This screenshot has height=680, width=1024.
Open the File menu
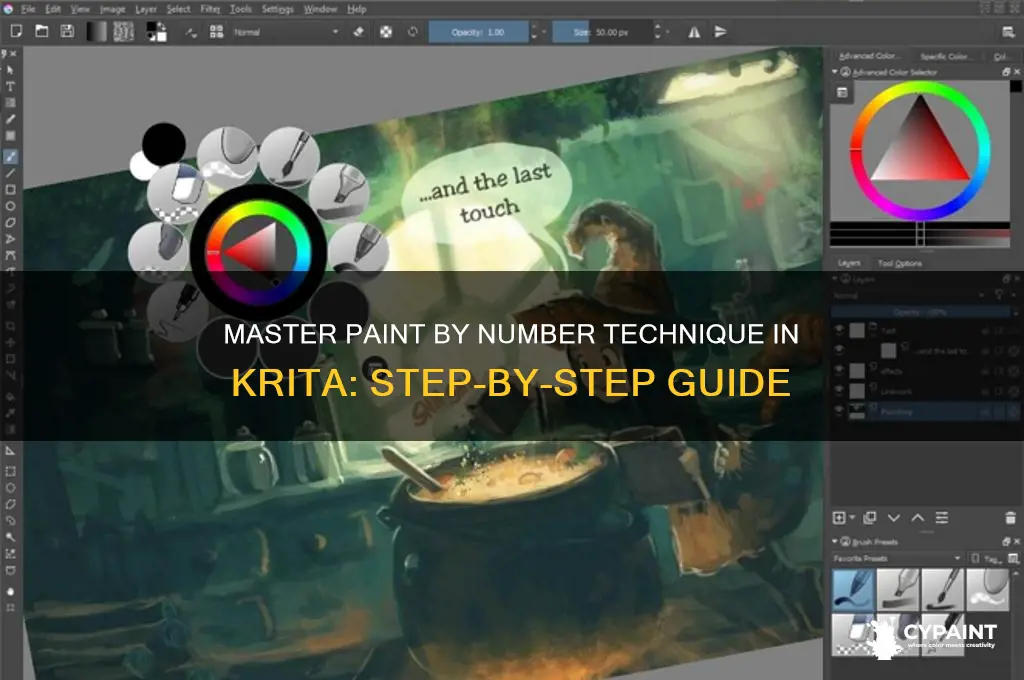(x=28, y=9)
